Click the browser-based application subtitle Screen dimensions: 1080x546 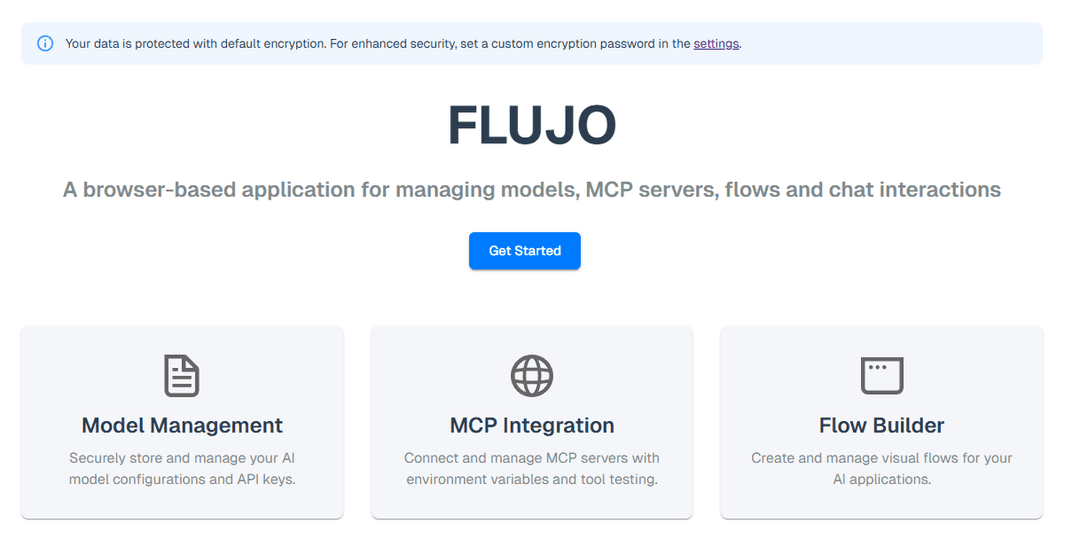532,189
